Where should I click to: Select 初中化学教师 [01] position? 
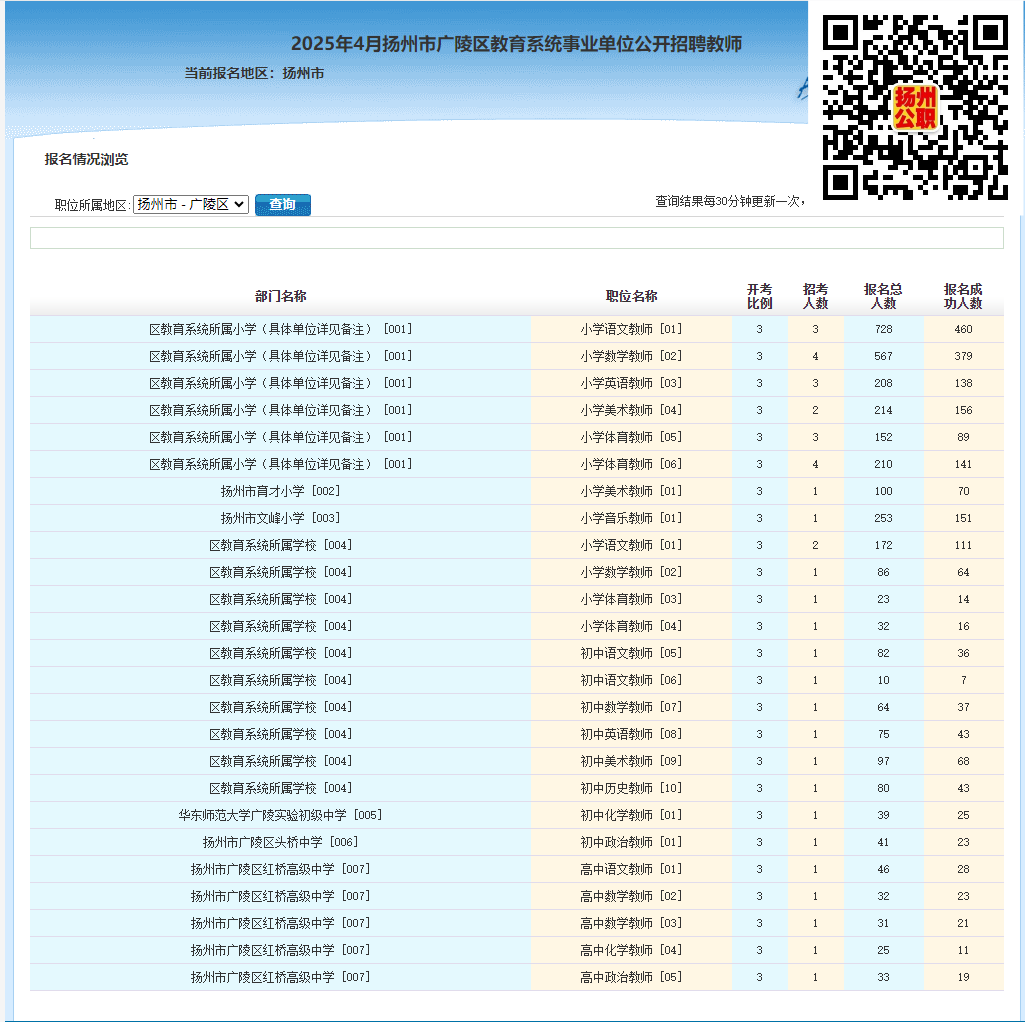pos(631,815)
